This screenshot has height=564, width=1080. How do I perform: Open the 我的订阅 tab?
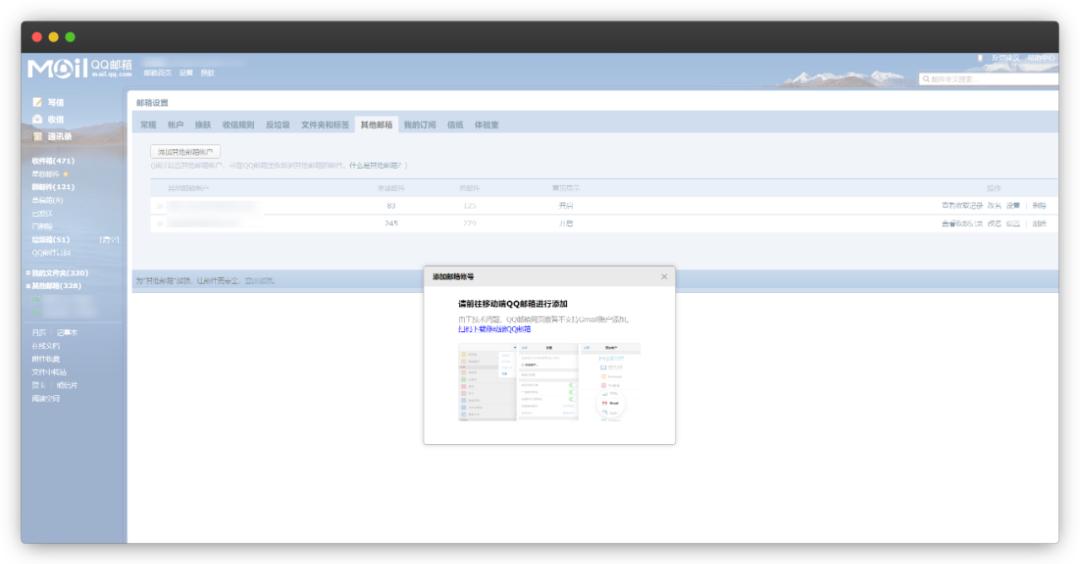coord(419,125)
